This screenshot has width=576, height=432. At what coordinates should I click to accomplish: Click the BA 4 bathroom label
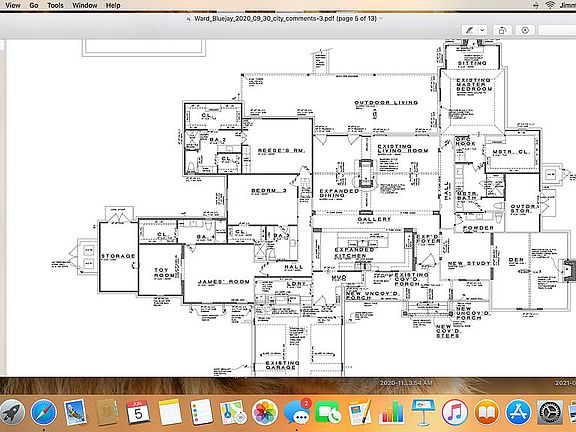point(206,237)
